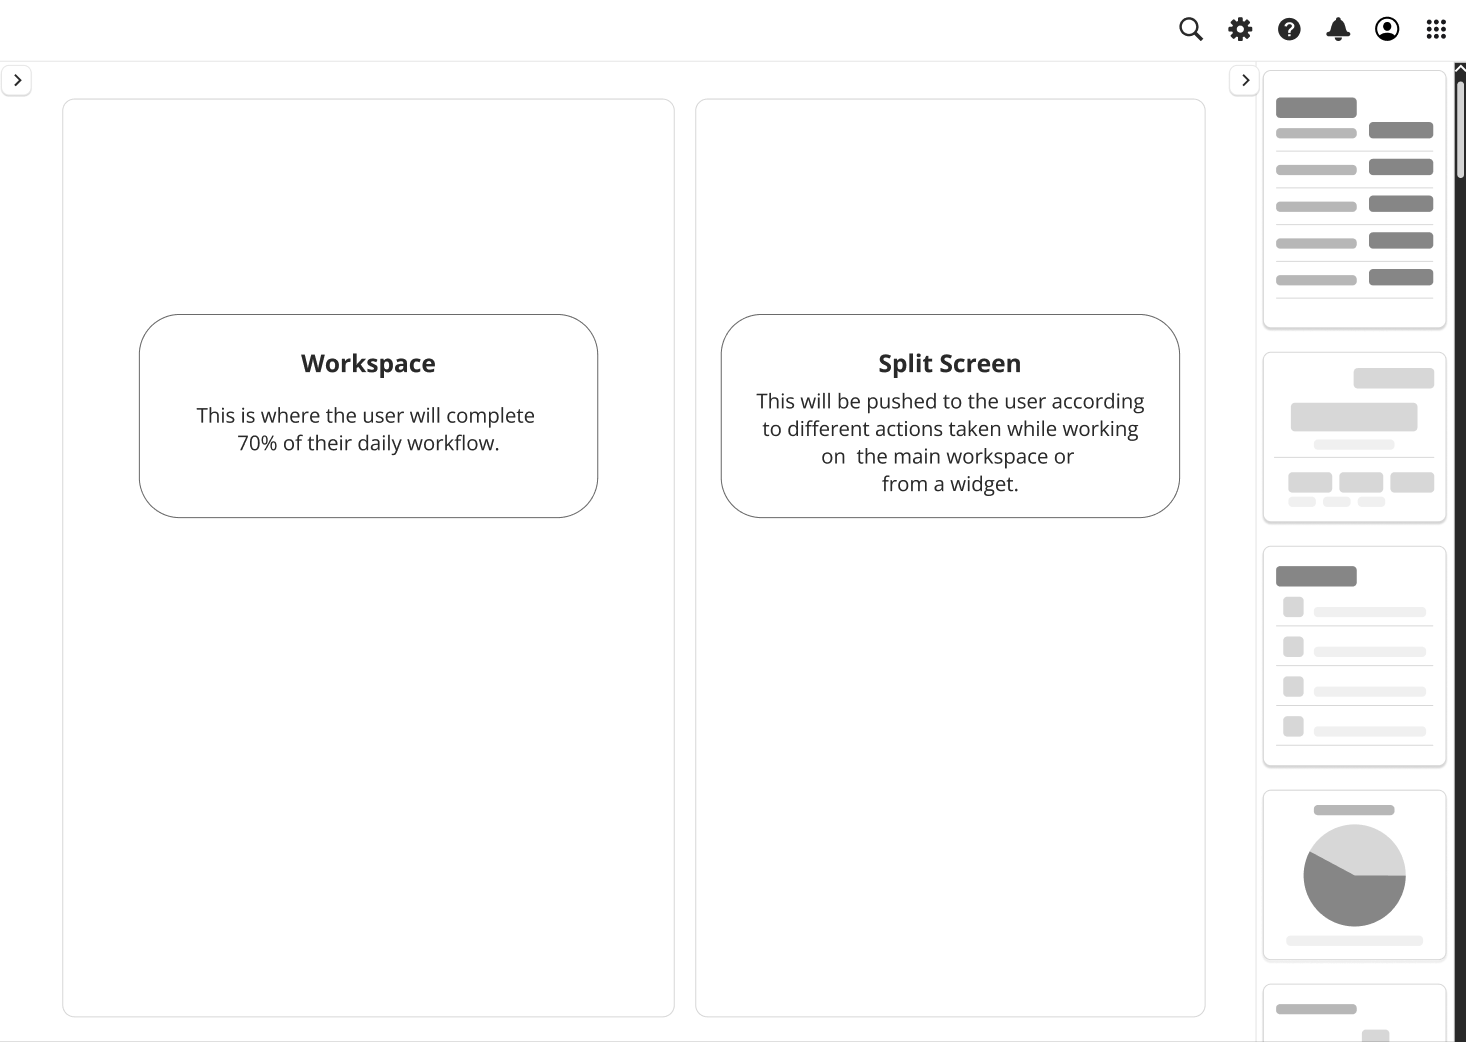
Task: Click the scrollbar up arrow
Action: (x=1460, y=68)
